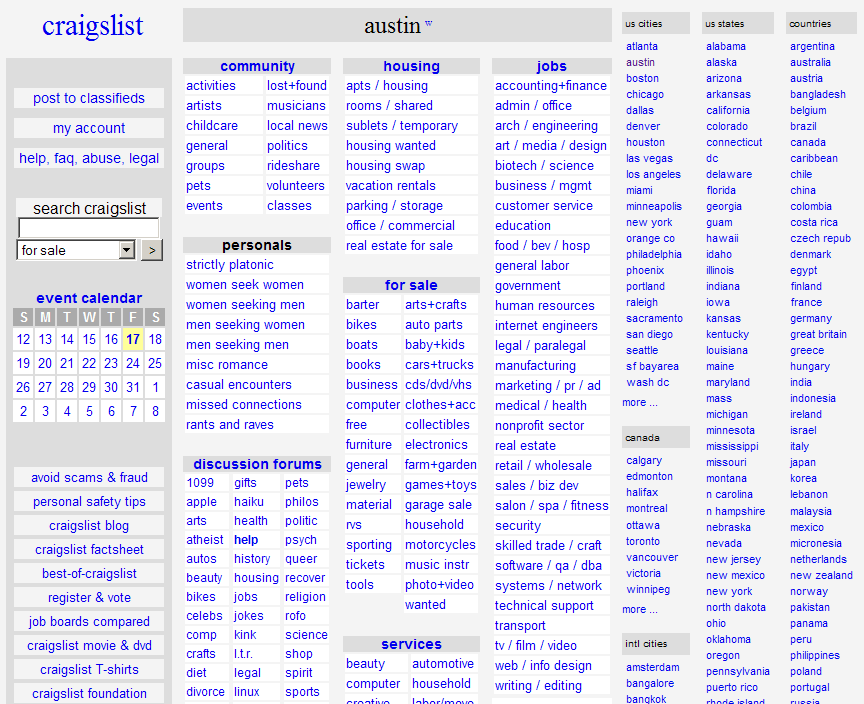Browse childcare in community
864x704 pixels.
point(212,126)
